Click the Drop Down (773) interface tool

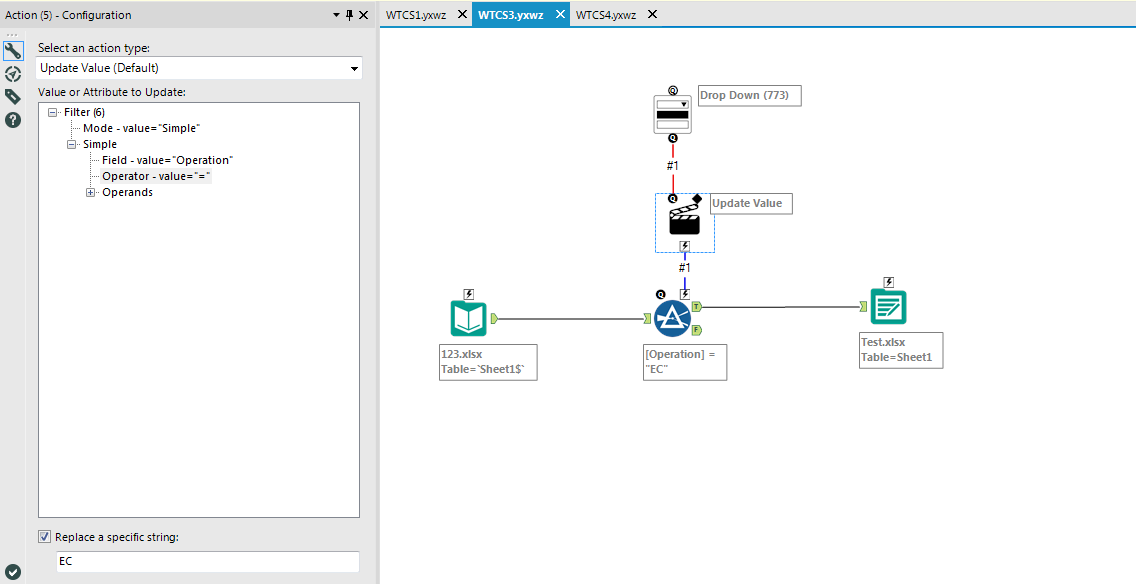point(672,112)
